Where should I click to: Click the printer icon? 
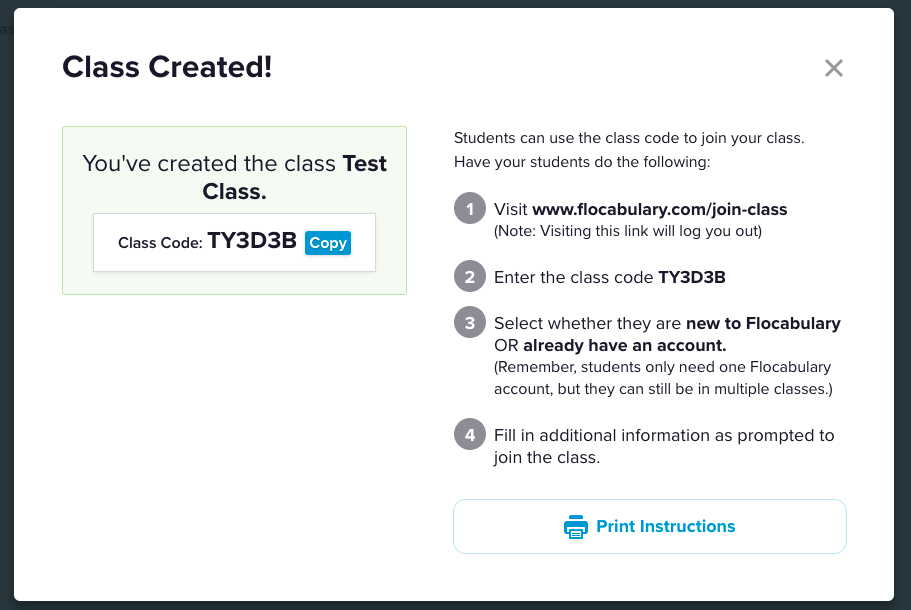point(575,527)
